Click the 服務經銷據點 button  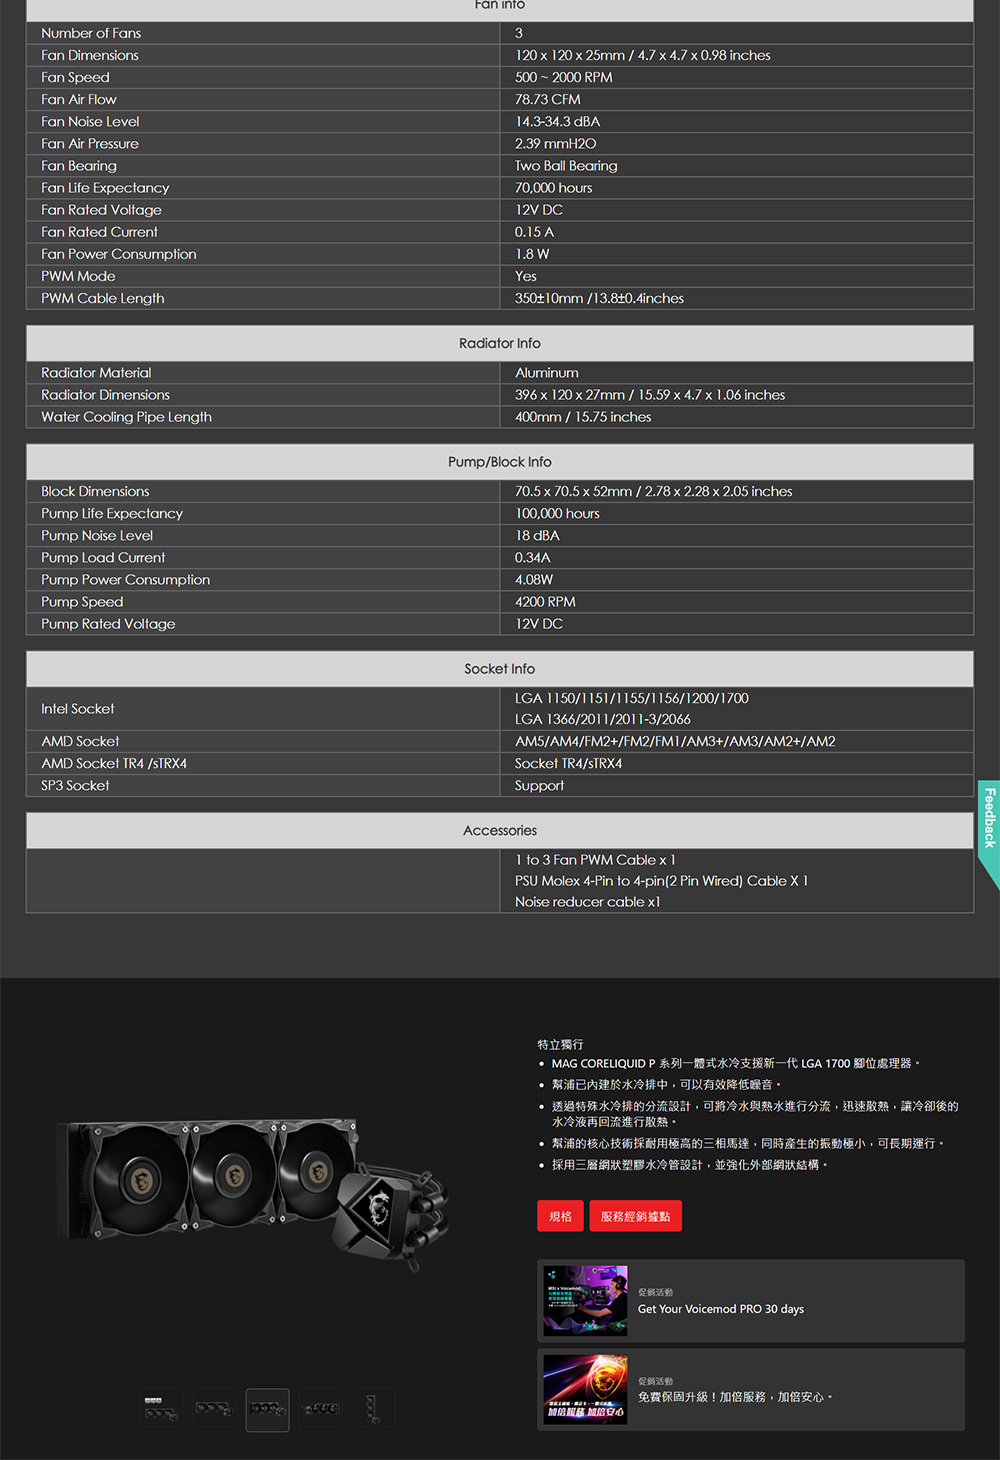(635, 1216)
